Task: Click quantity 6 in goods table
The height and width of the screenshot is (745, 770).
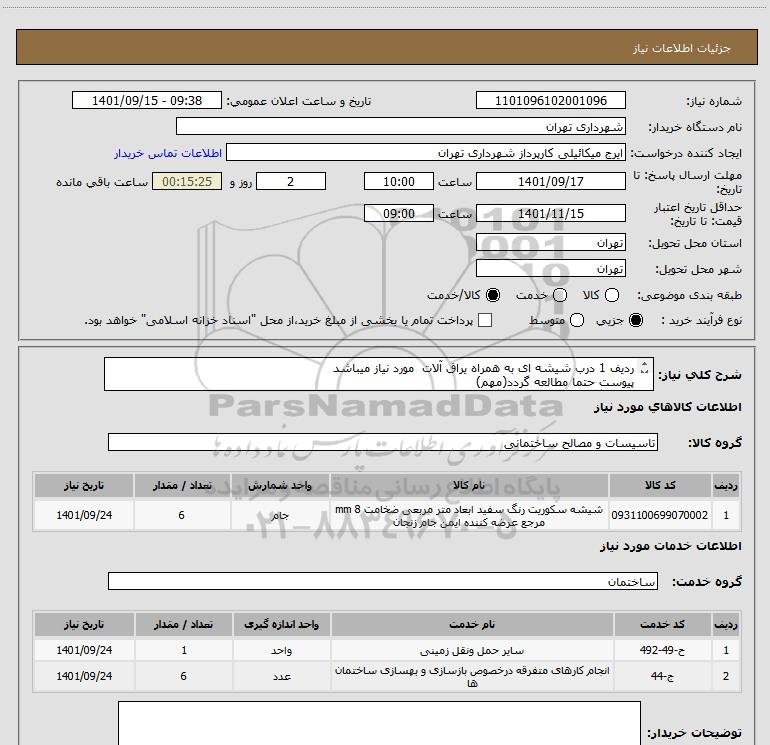Action: [x=182, y=515]
